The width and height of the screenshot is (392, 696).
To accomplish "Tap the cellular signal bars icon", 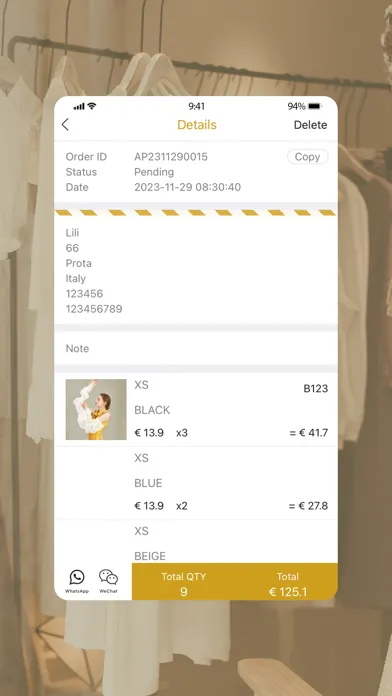I will tap(79, 107).
